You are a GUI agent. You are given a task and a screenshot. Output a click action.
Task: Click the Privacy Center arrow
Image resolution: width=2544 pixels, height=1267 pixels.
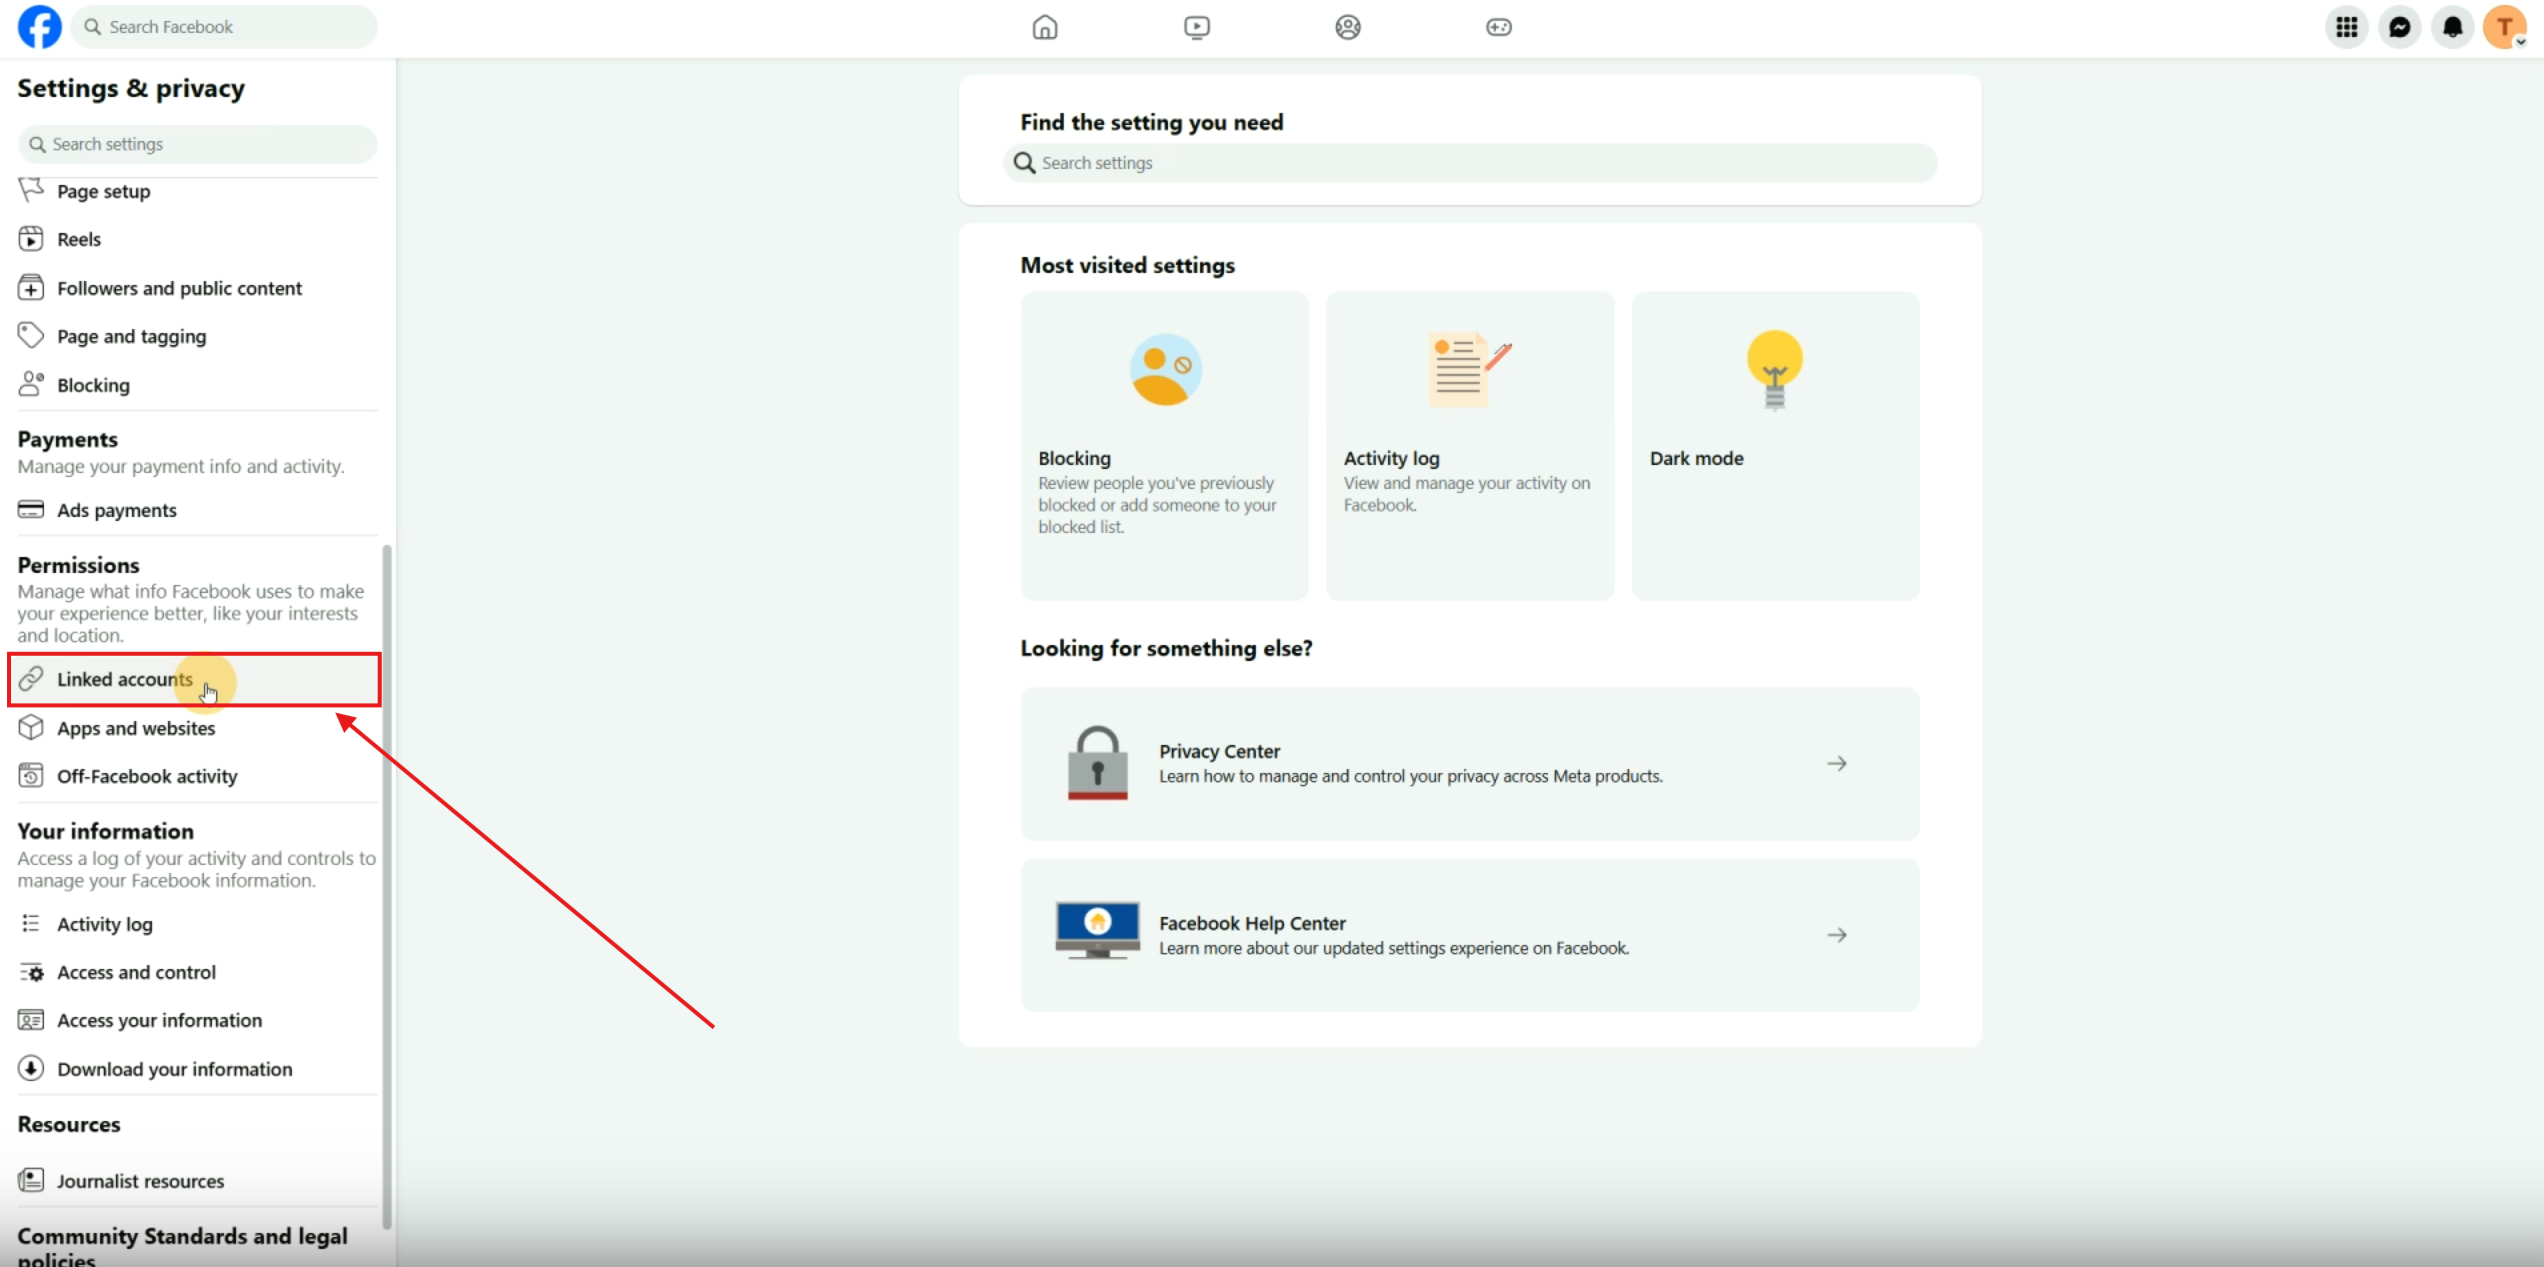click(x=1837, y=764)
